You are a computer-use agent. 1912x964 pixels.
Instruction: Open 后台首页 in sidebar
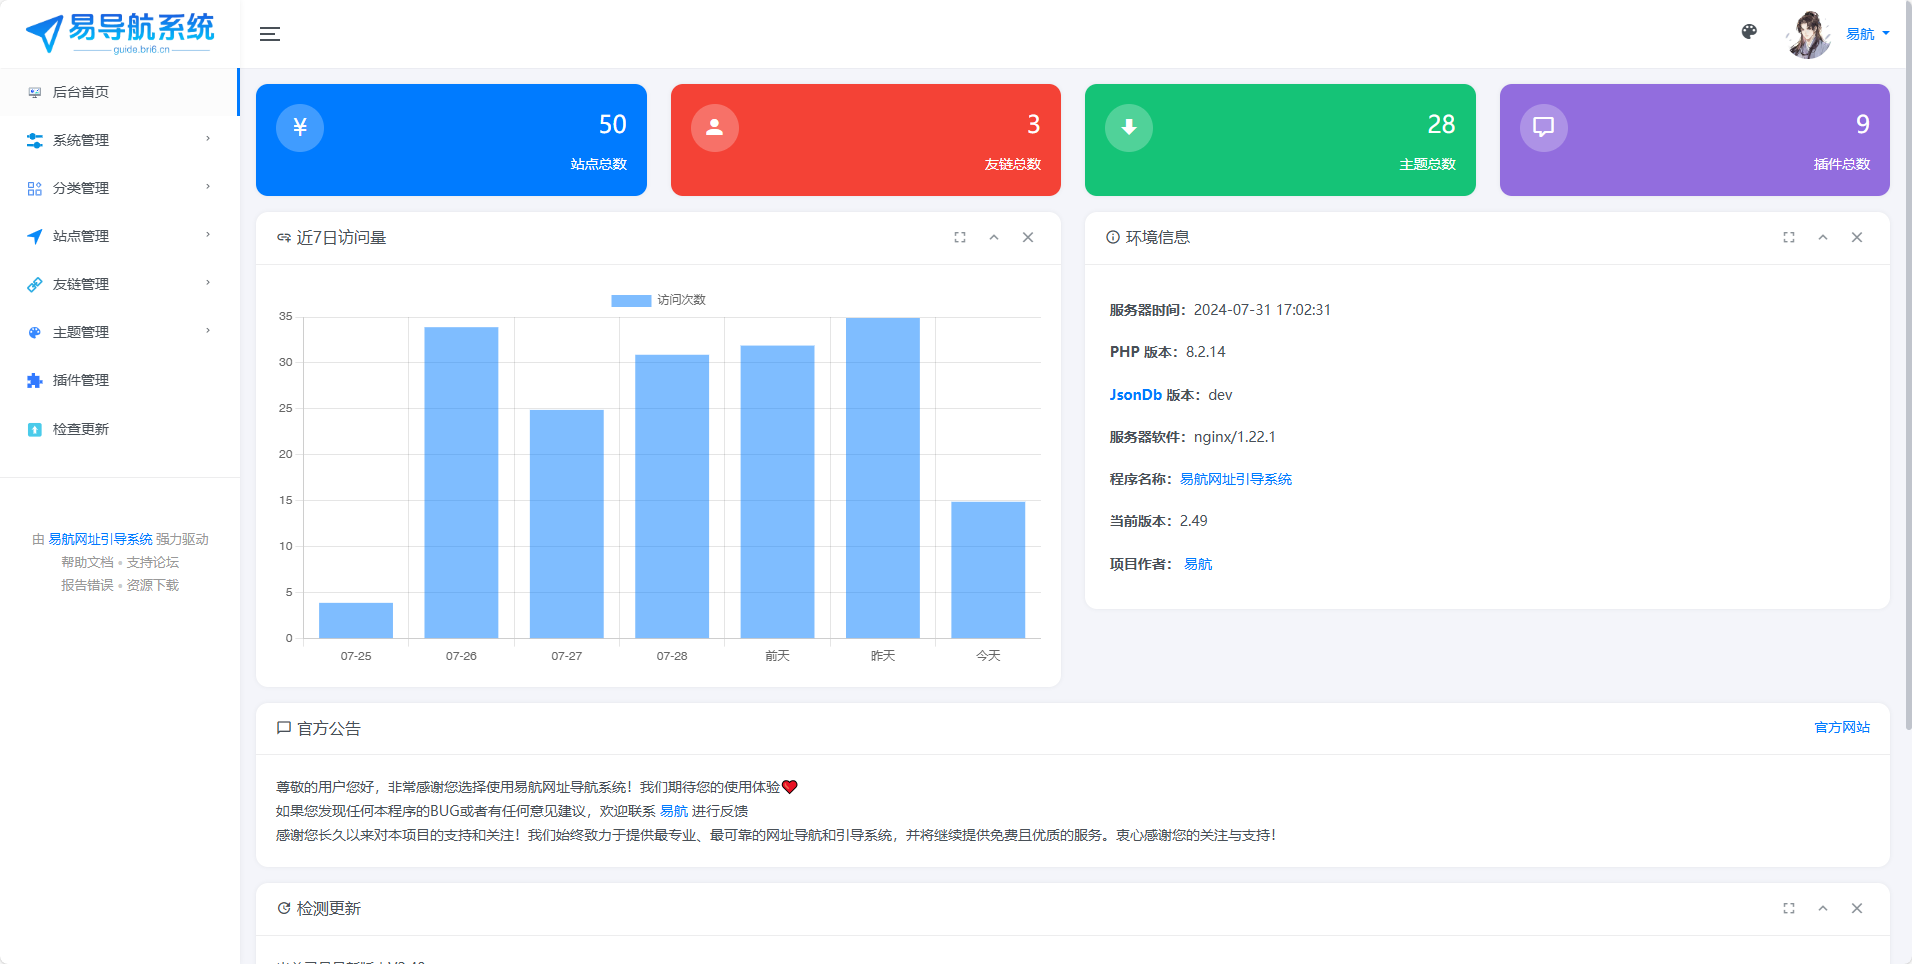[119, 92]
